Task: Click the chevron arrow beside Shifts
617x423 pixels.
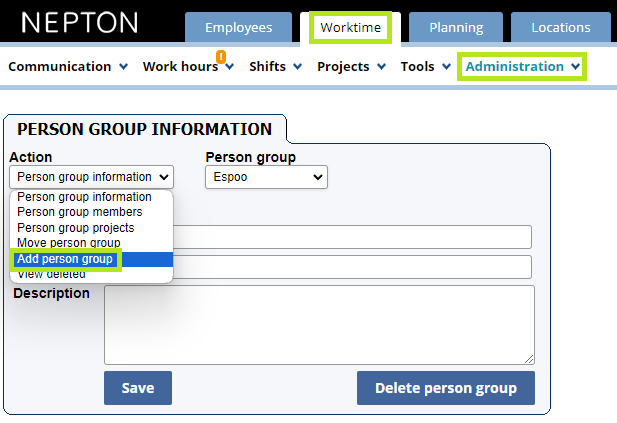Action: [x=298, y=66]
